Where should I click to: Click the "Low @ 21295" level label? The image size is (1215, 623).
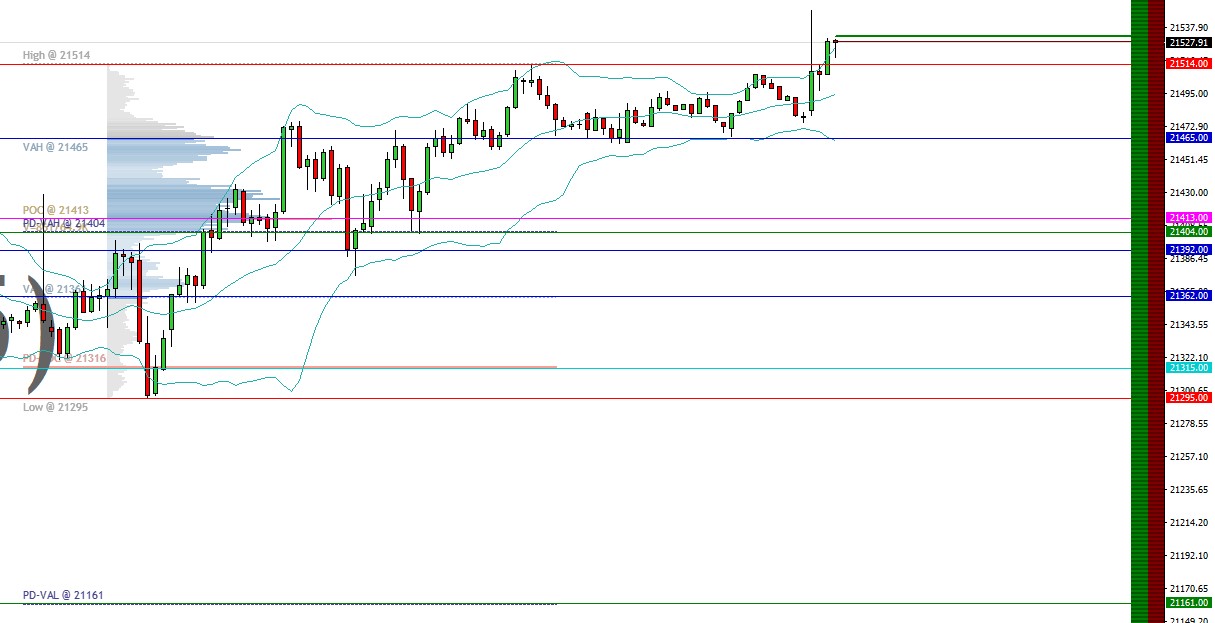[x=55, y=407]
